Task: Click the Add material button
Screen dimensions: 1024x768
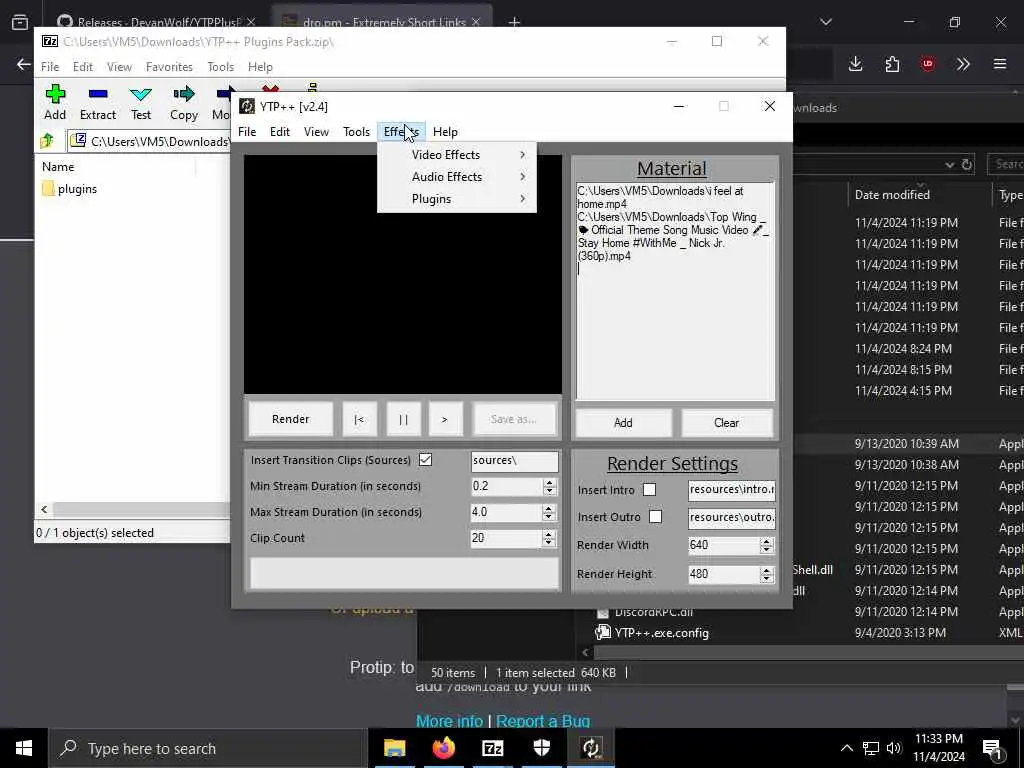Action: 623,423
